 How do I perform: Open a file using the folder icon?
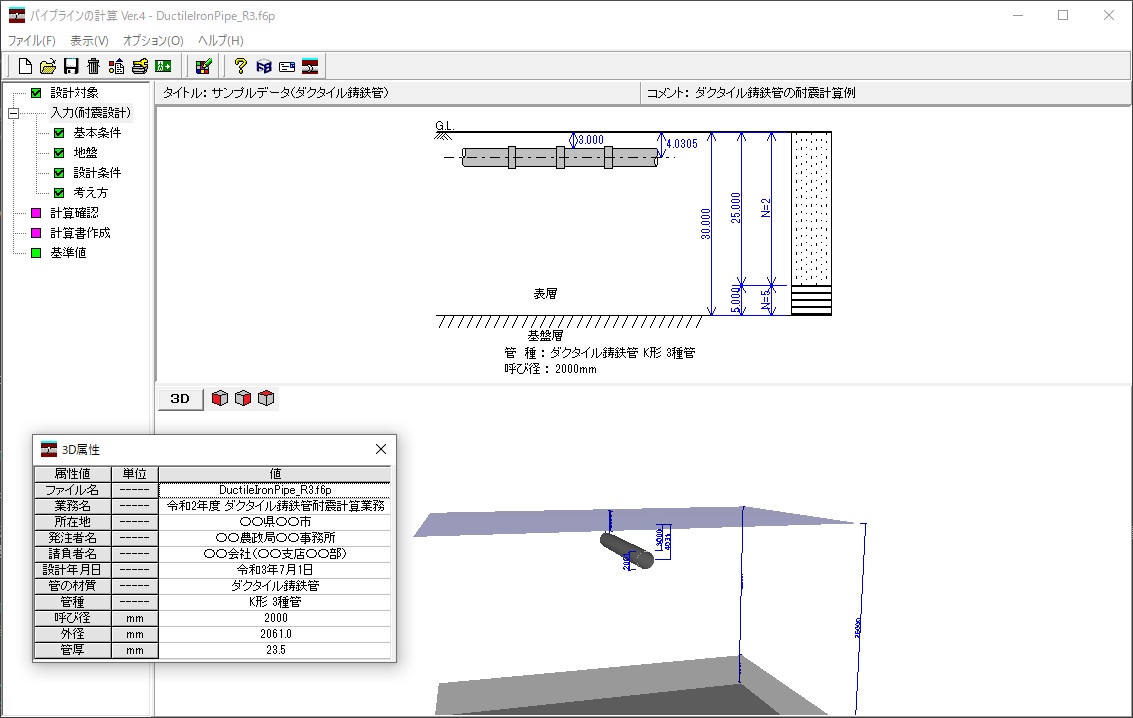[x=48, y=66]
